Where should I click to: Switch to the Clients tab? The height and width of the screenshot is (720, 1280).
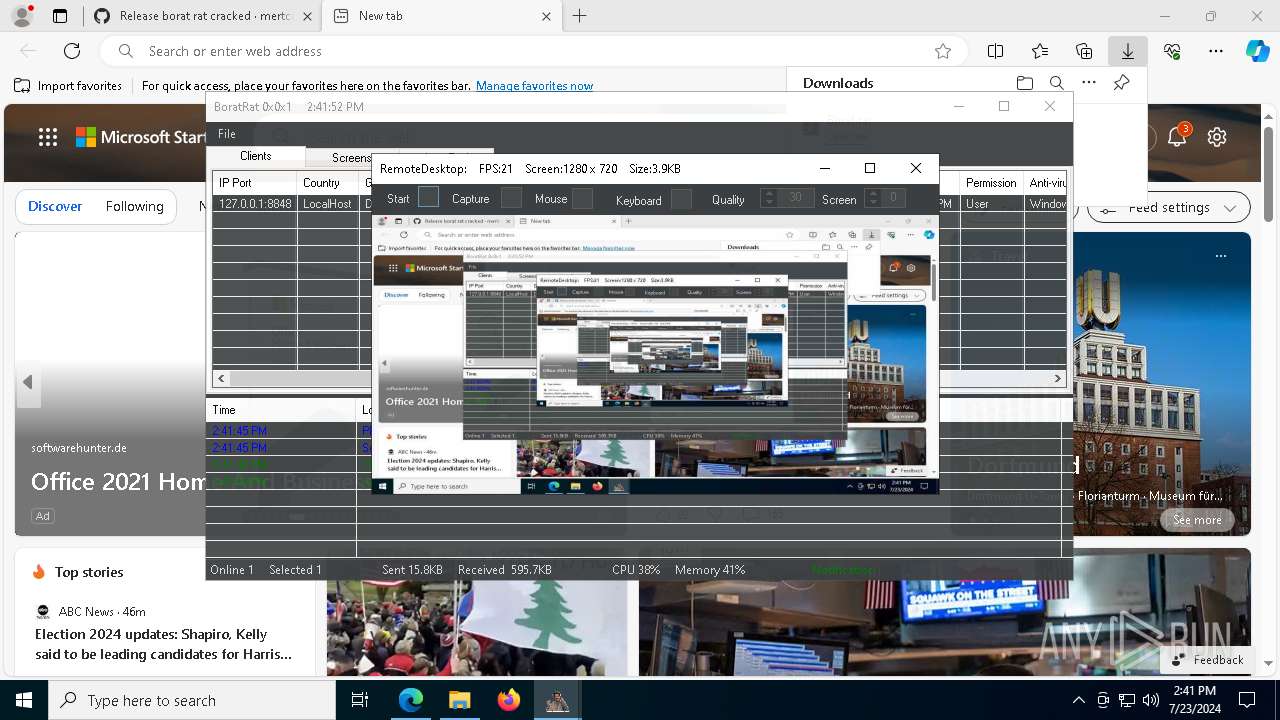256,156
